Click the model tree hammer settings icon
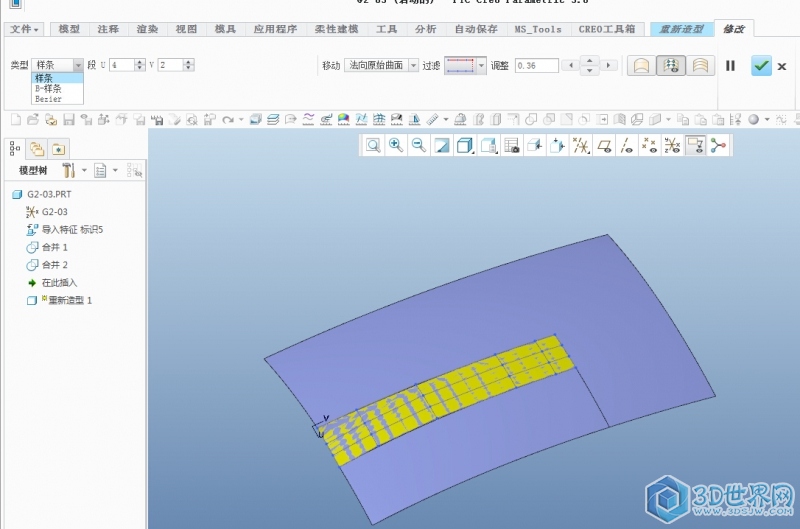800x529 pixels. click(68, 170)
